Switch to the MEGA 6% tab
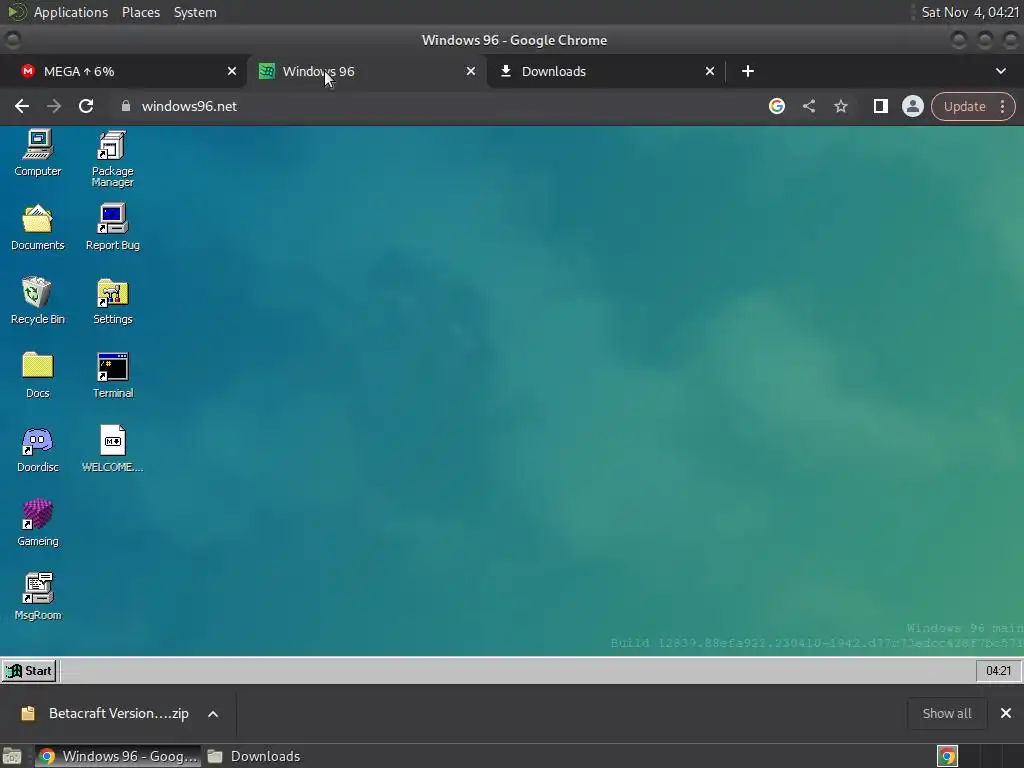 point(122,71)
